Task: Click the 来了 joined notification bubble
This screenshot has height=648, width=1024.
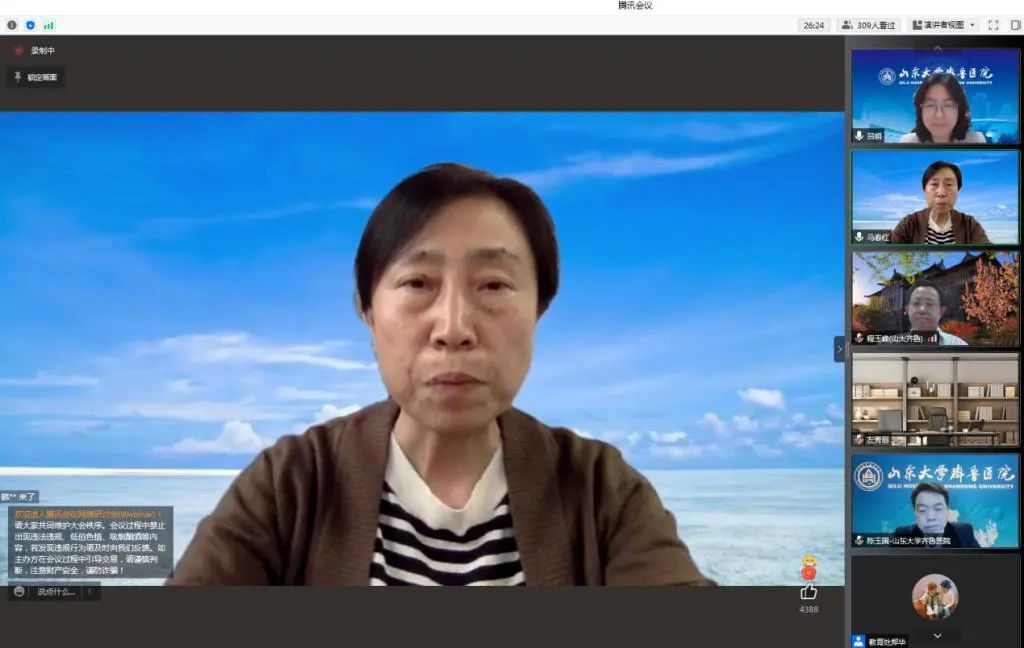Action: click(x=19, y=497)
